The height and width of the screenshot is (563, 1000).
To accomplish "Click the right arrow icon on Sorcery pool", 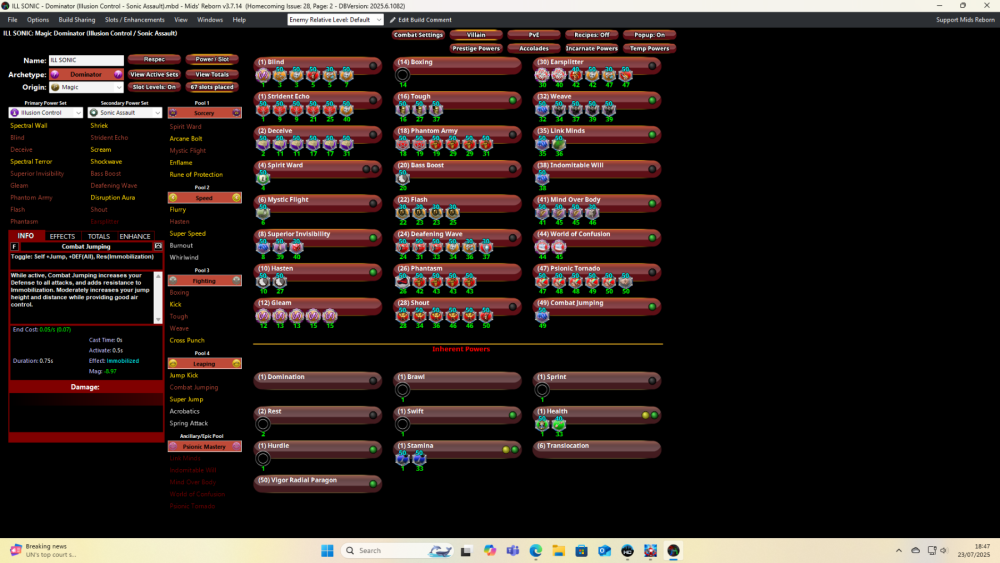I will pyautogui.click(x=237, y=113).
